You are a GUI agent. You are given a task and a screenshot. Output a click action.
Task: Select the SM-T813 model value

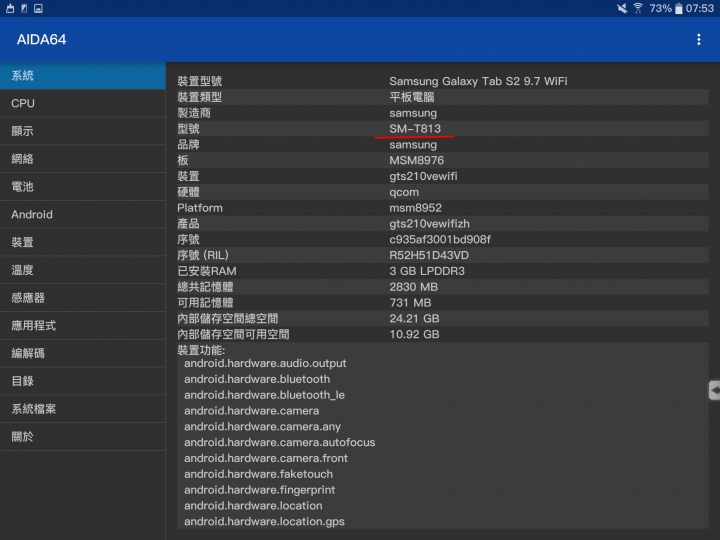pos(415,129)
